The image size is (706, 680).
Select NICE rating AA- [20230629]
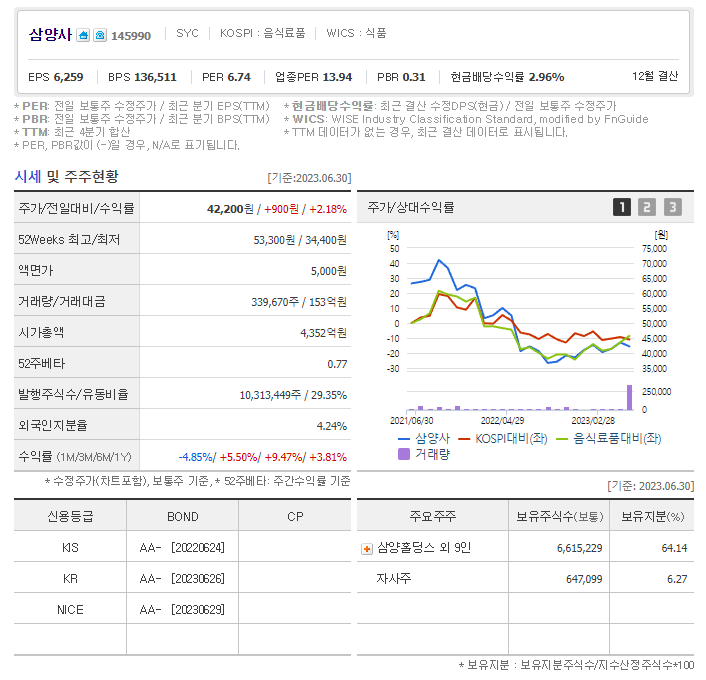pyautogui.click(x=182, y=610)
